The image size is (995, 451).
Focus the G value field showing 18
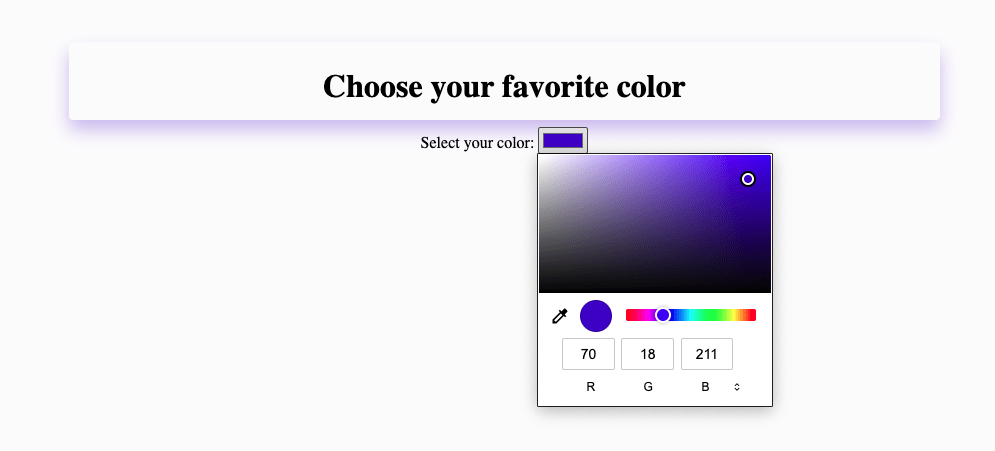tap(647, 354)
